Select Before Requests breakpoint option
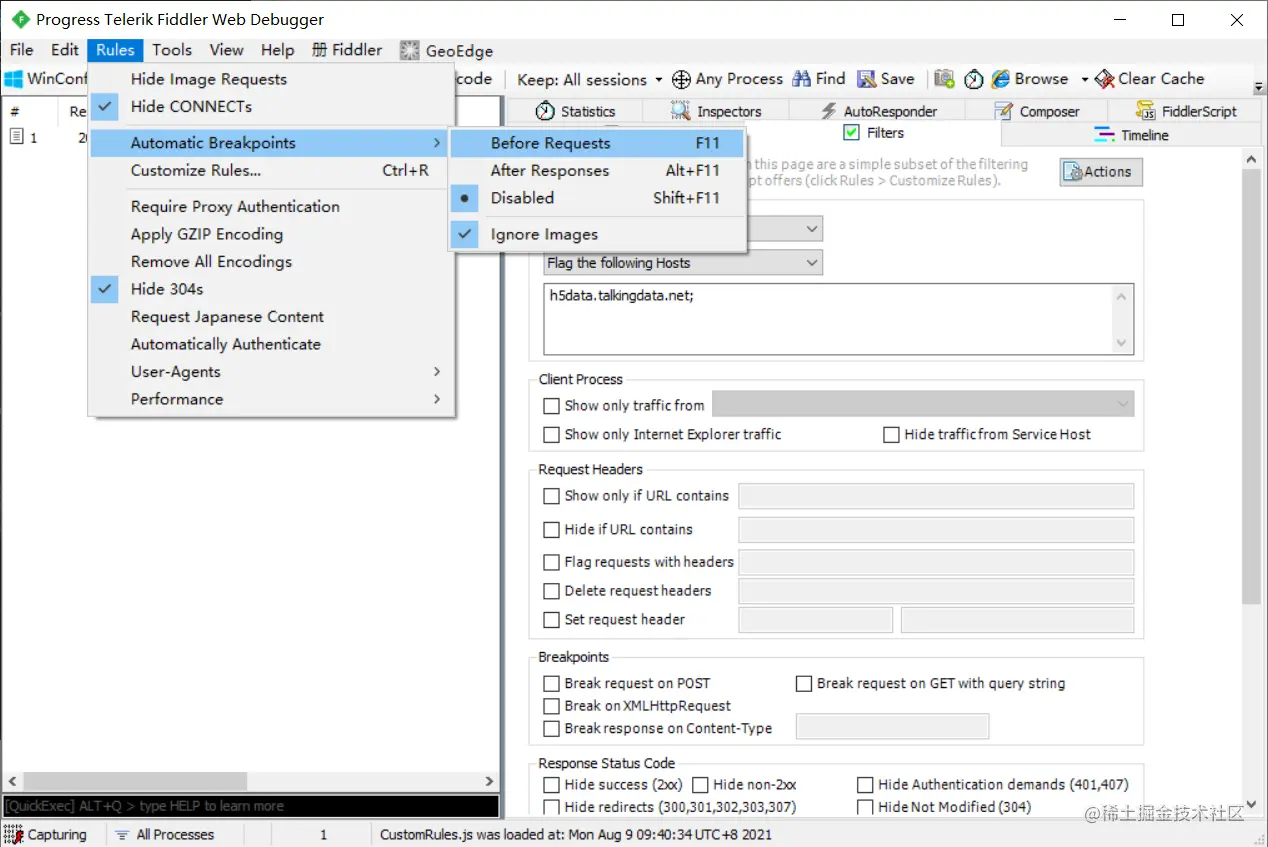 (597, 144)
